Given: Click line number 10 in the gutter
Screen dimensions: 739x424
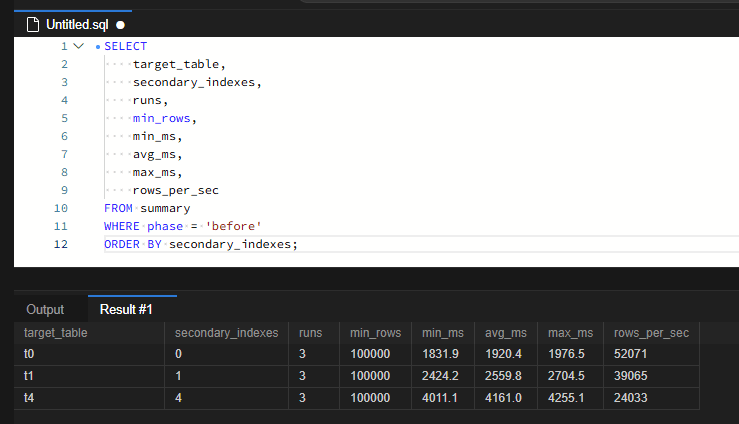Looking at the screenshot, I should (x=61, y=208).
